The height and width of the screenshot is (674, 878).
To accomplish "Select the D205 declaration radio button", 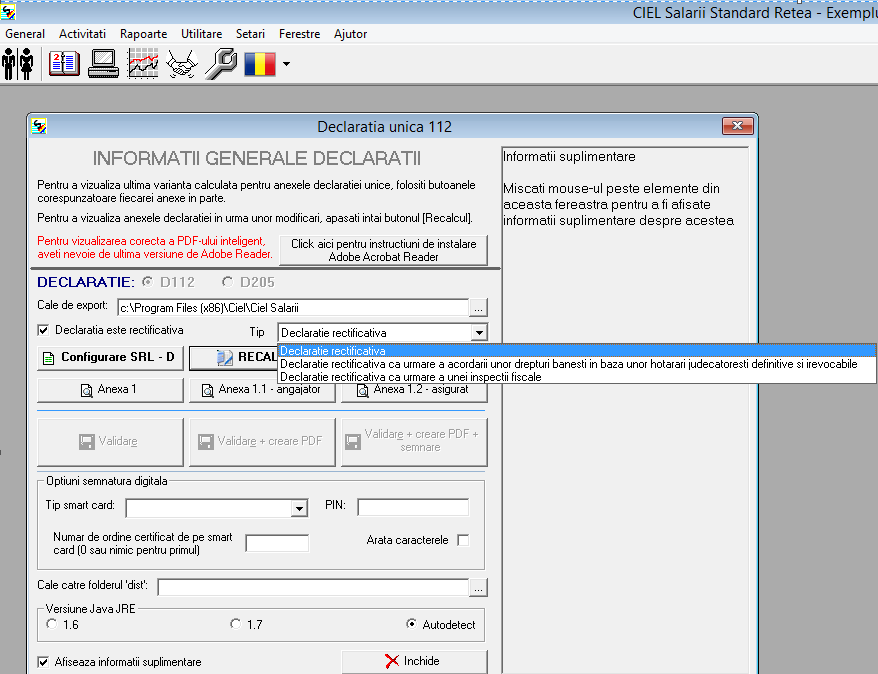I will tap(227, 282).
